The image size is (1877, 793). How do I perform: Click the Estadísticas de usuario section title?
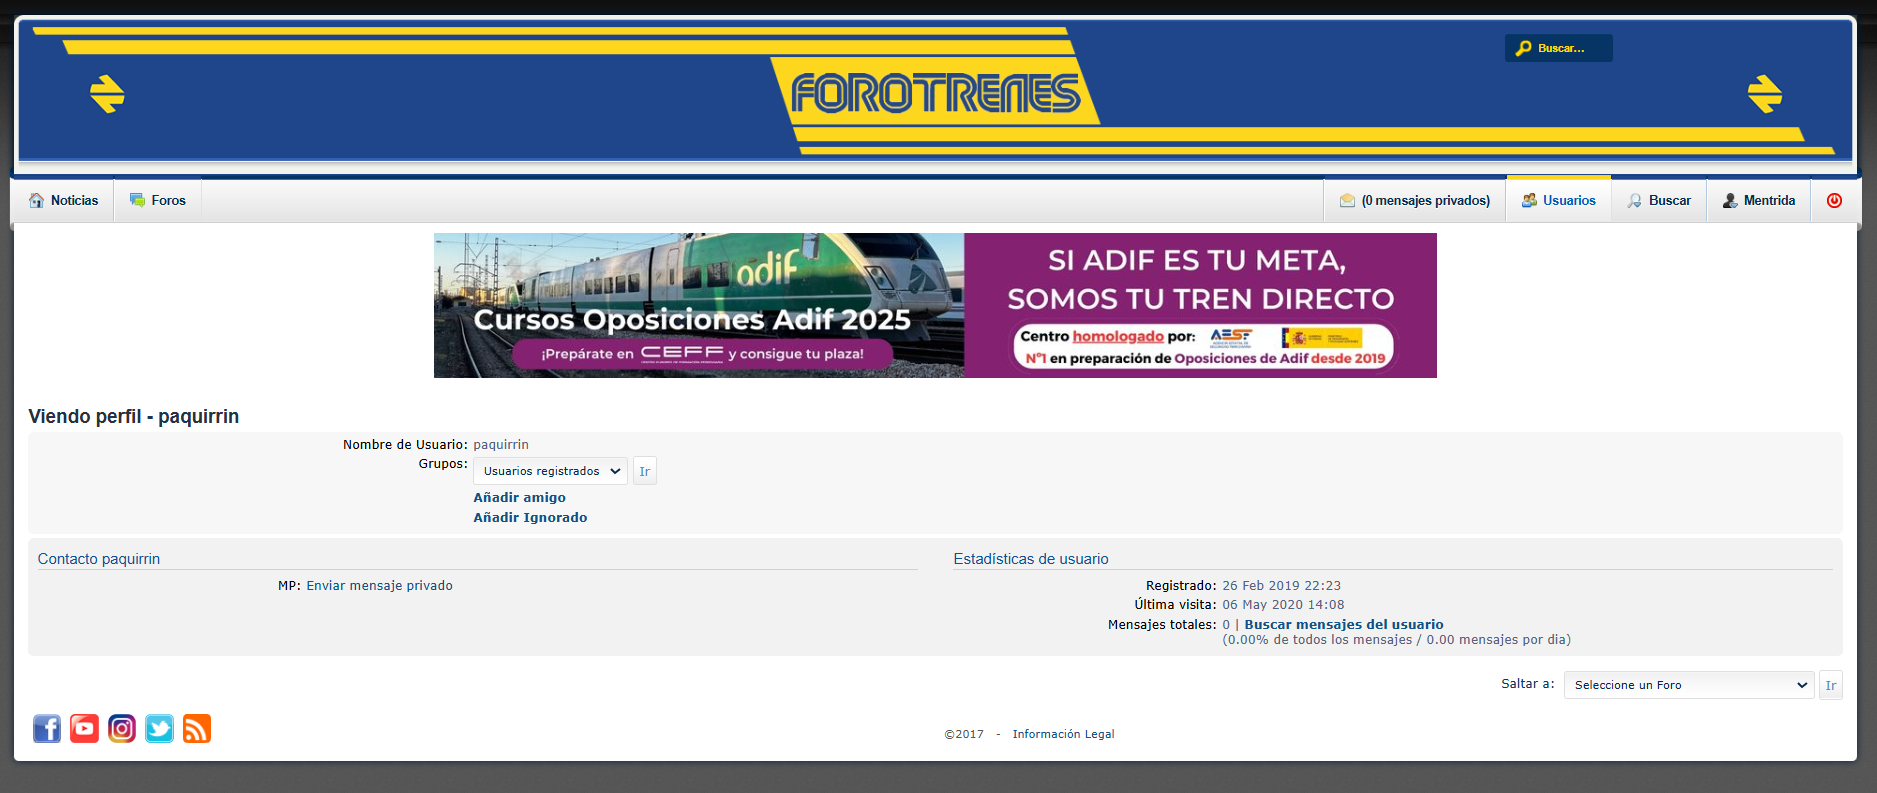coord(1031,559)
